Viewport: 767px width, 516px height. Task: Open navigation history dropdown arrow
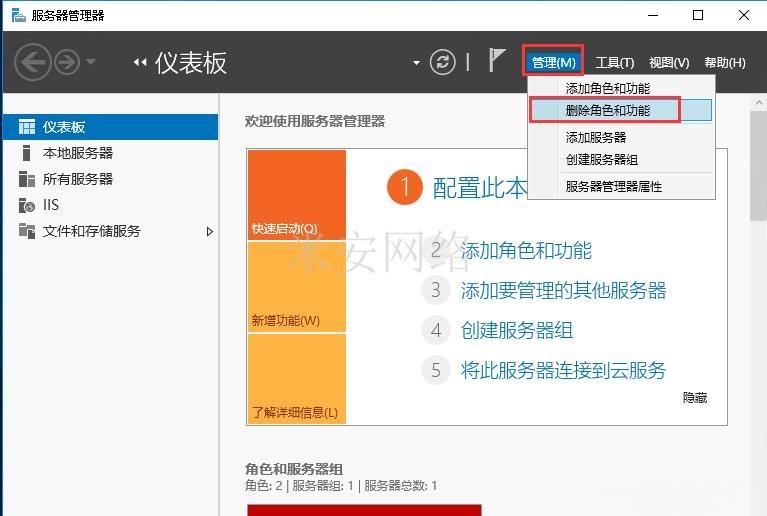[91, 62]
